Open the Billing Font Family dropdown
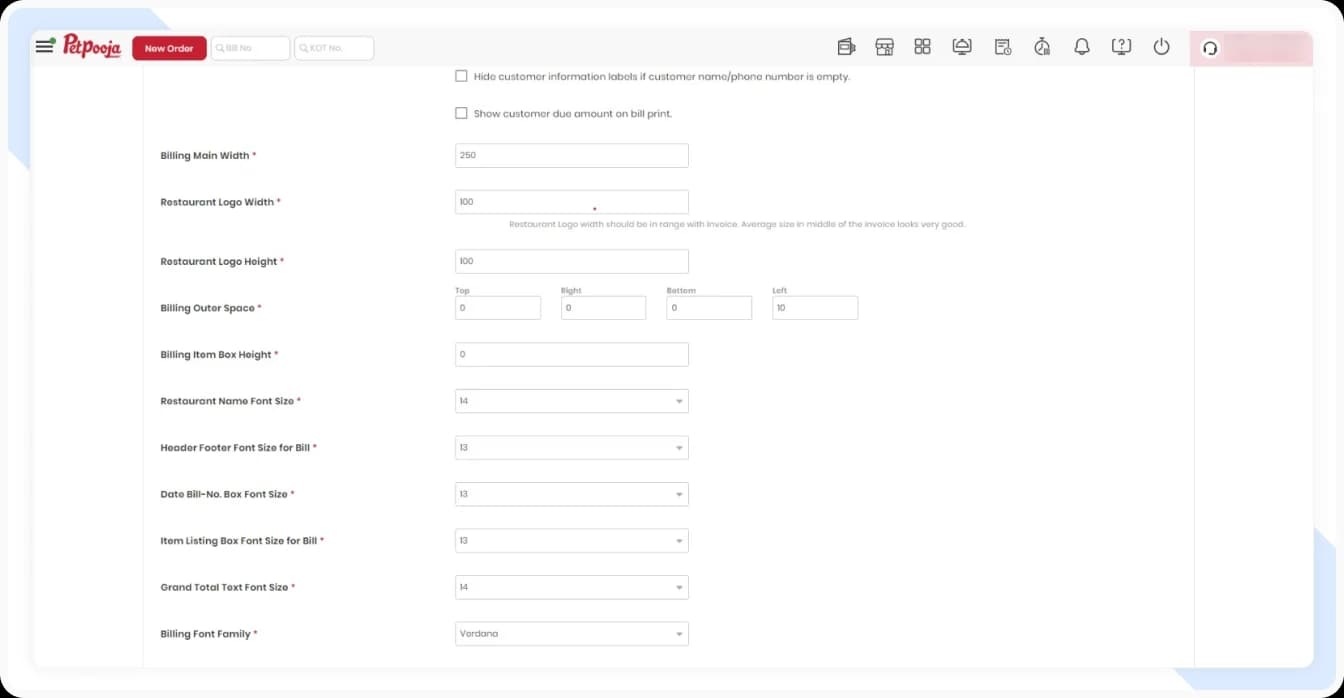 point(571,634)
